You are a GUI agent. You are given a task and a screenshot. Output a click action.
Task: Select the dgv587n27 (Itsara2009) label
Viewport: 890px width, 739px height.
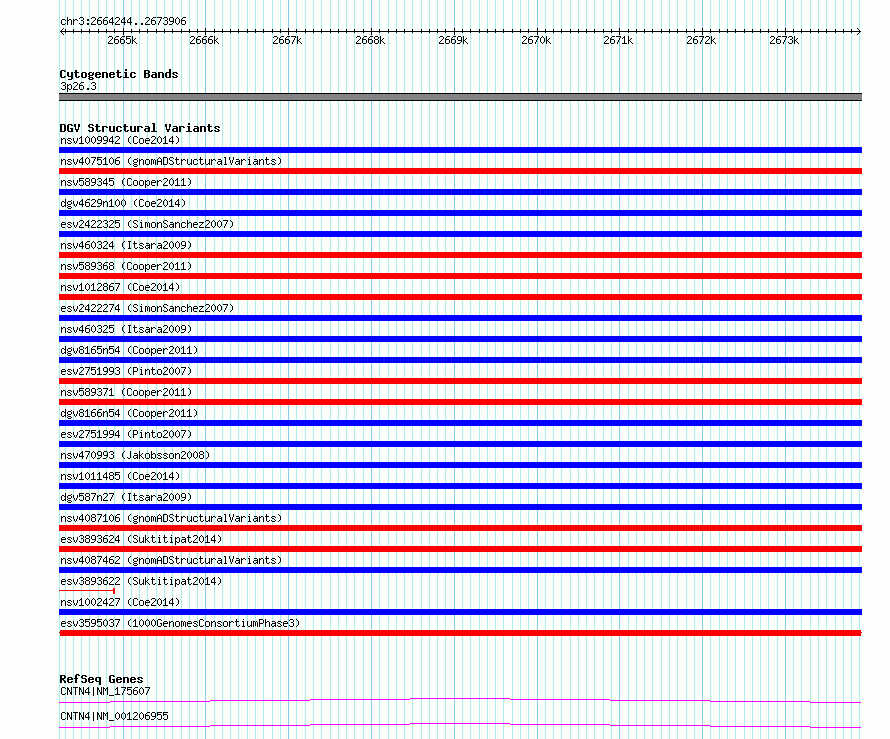pos(126,497)
